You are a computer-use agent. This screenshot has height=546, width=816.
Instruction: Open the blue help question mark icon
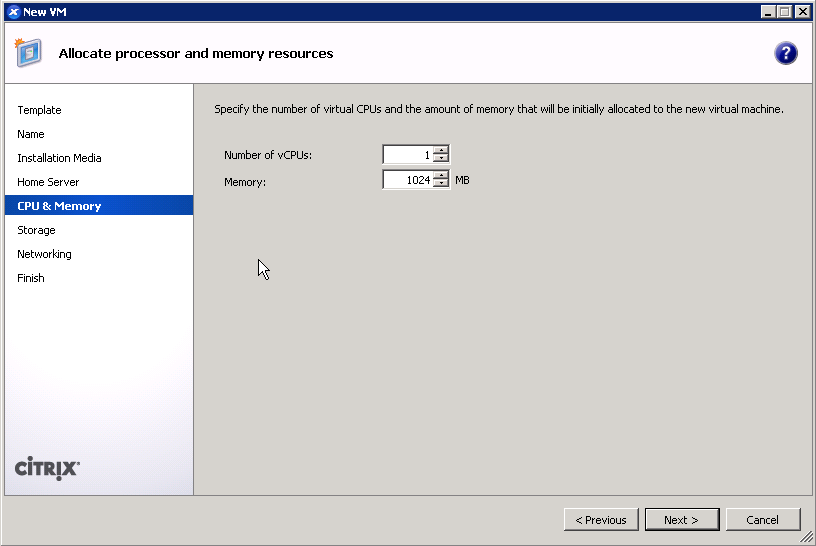tap(785, 53)
